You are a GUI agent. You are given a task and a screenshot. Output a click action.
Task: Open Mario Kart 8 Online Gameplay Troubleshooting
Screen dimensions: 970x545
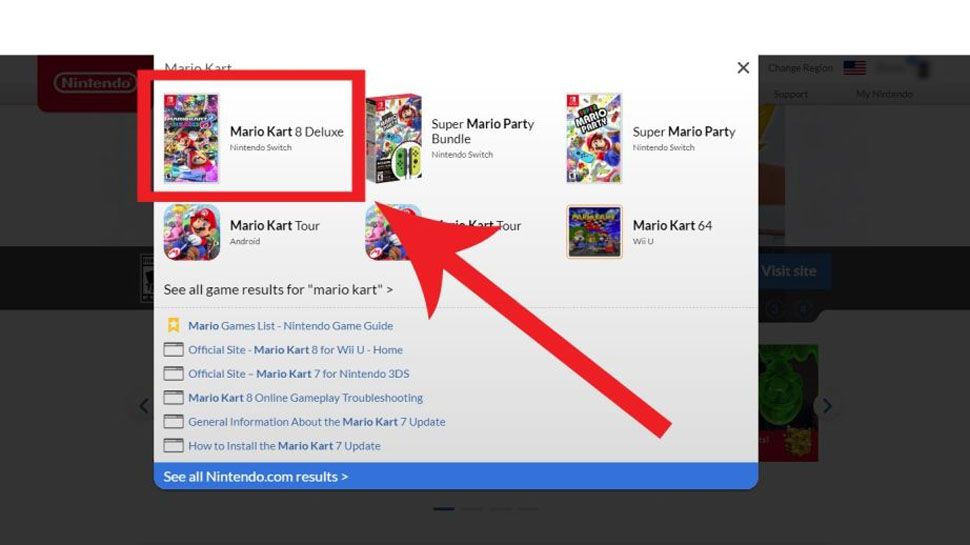pos(306,398)
